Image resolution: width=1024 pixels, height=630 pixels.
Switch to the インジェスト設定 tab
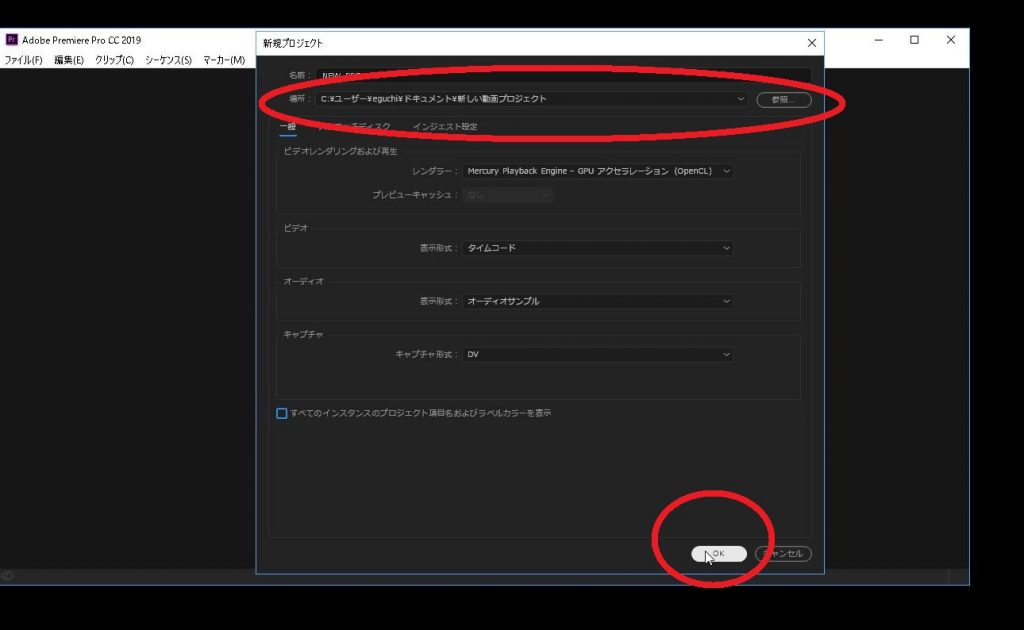445,127
